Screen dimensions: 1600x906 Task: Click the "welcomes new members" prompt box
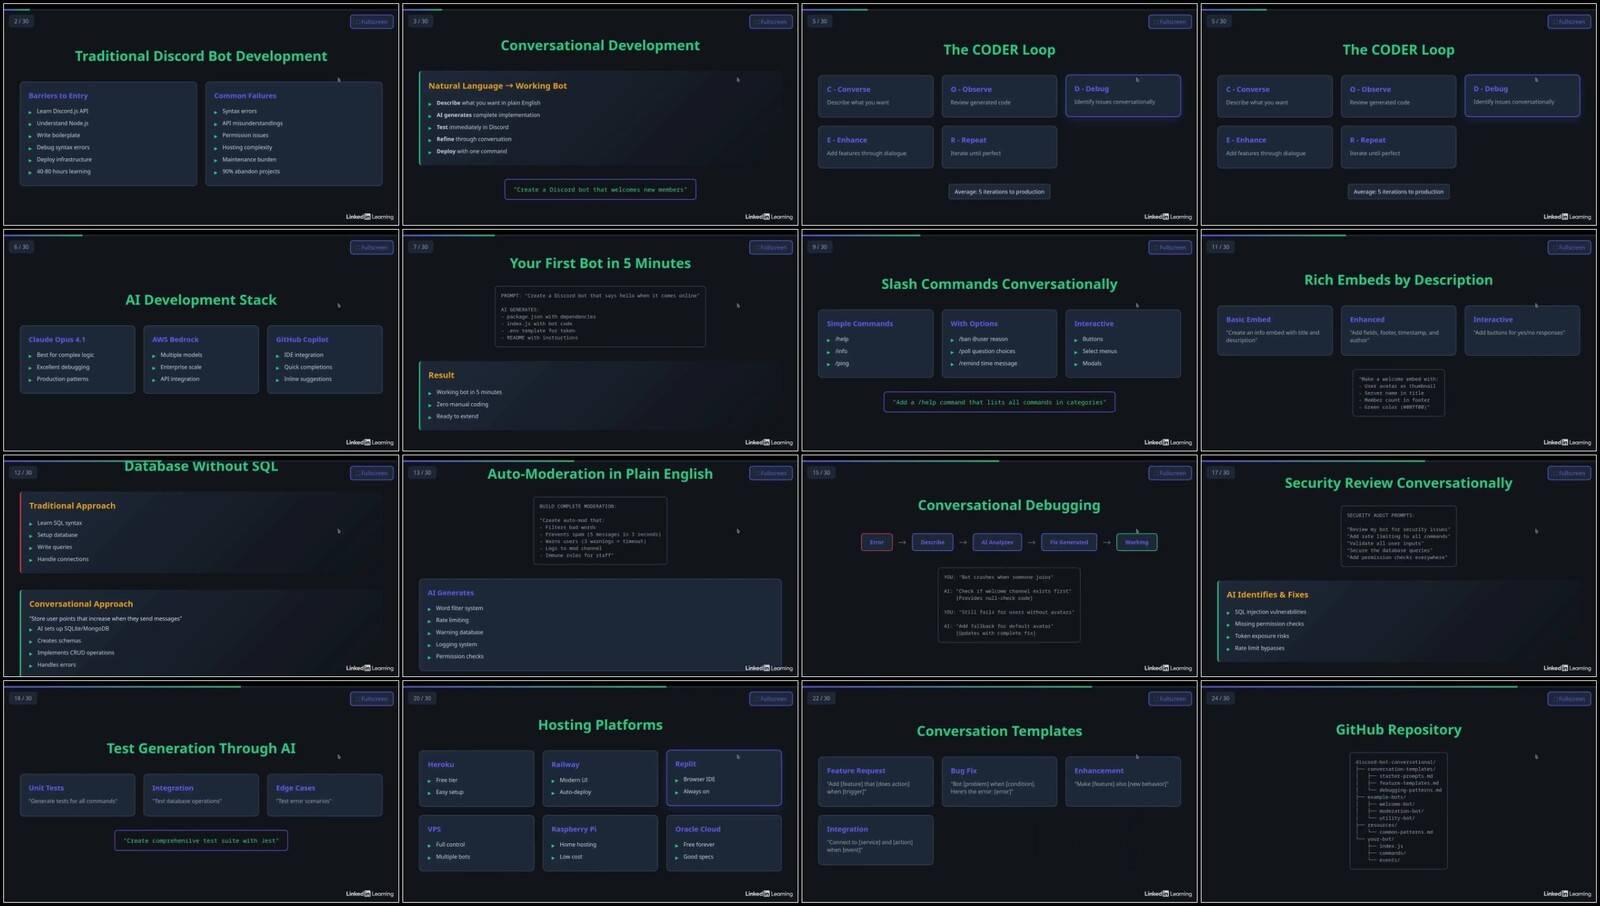coord(600,189)
